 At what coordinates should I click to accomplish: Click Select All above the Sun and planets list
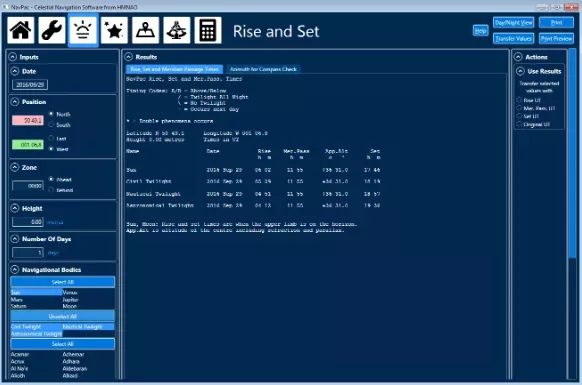[x=63, y=282]
